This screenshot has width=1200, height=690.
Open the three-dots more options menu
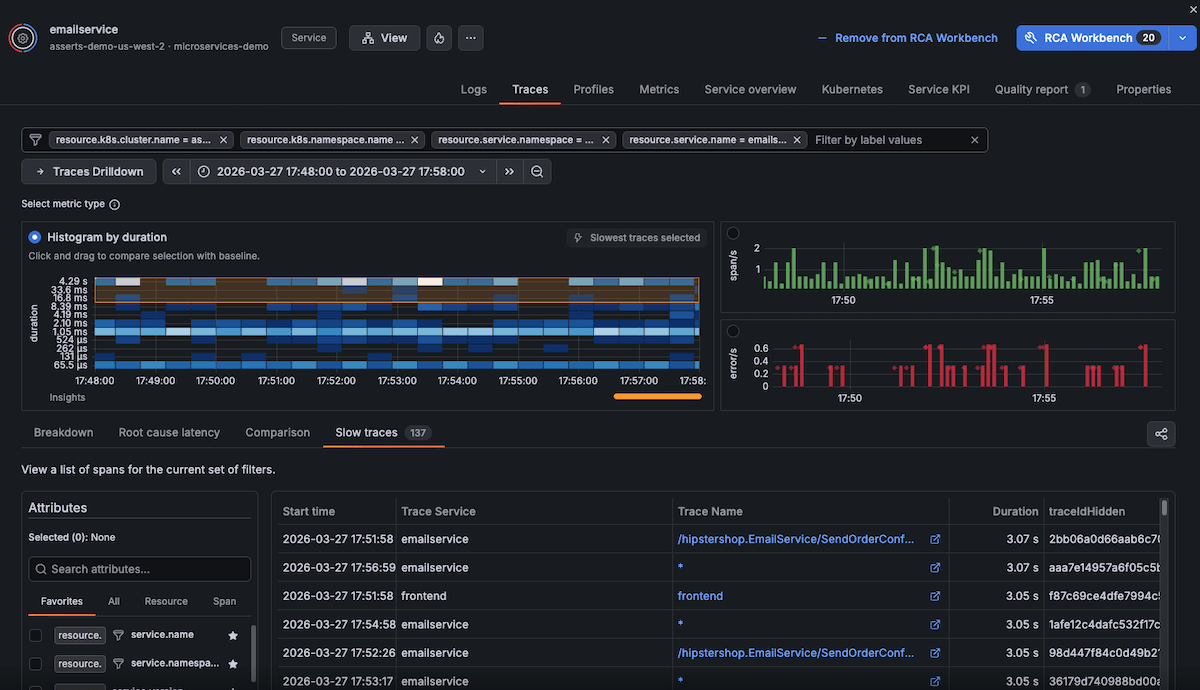pos(472,38)
